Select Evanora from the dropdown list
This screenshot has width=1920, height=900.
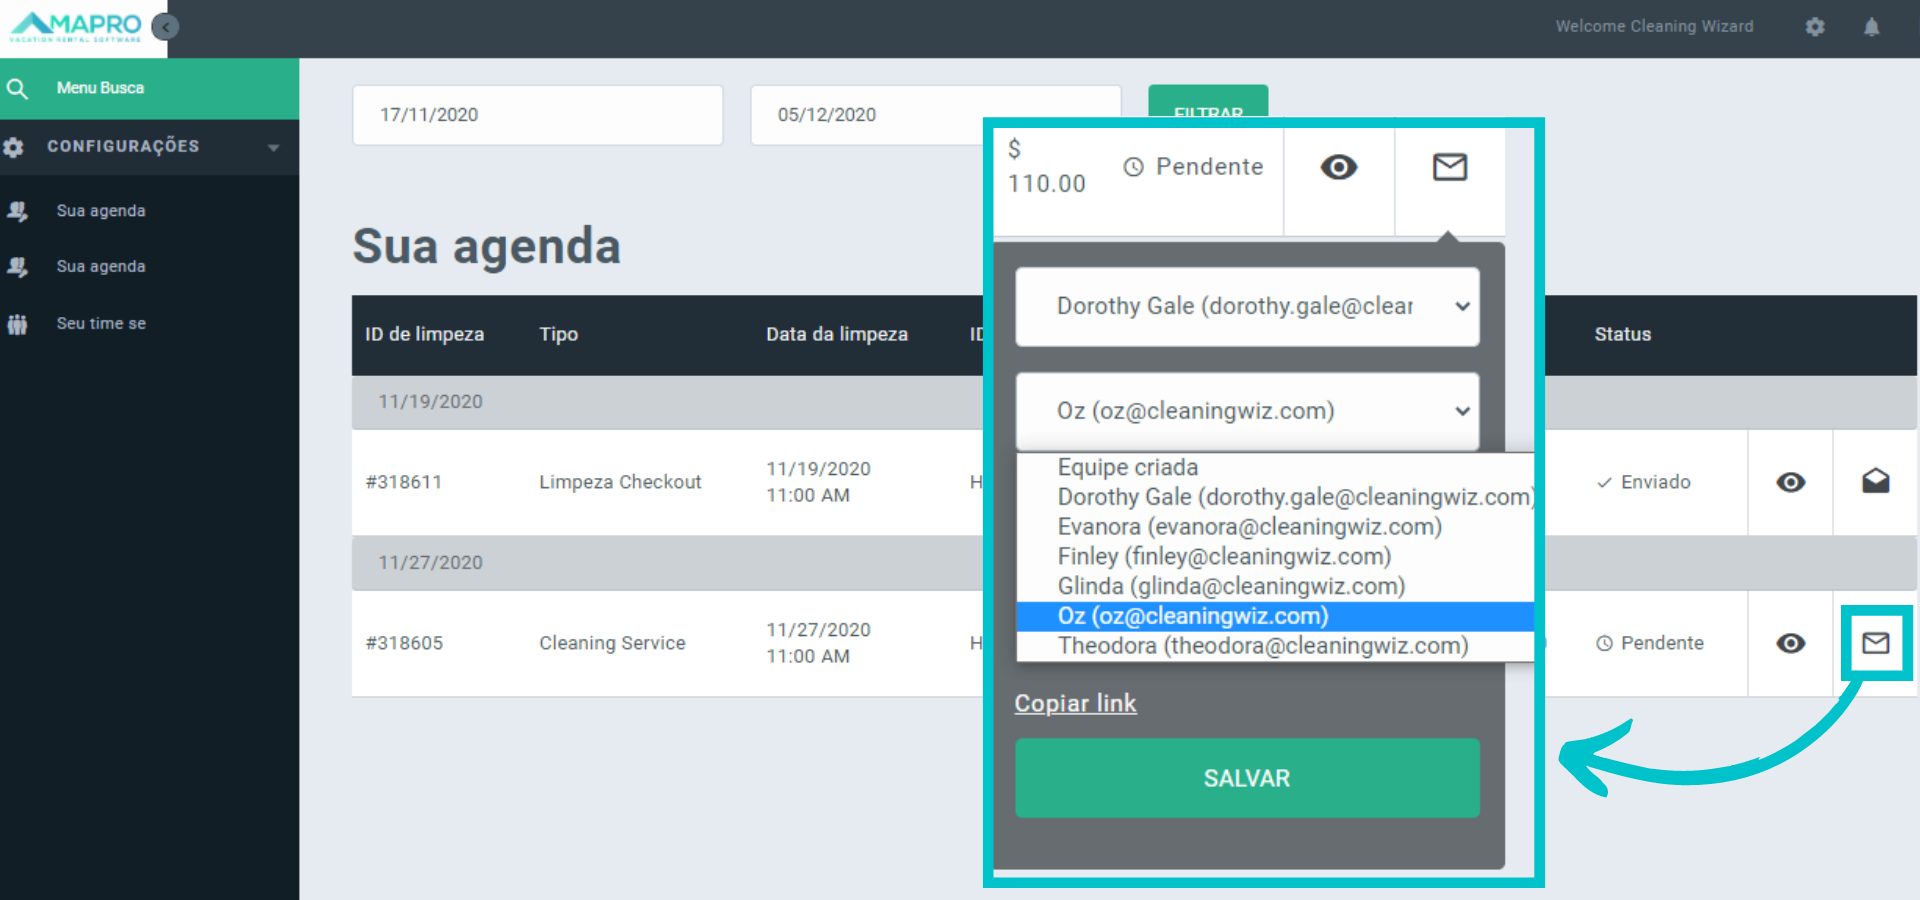(1249, 527)
